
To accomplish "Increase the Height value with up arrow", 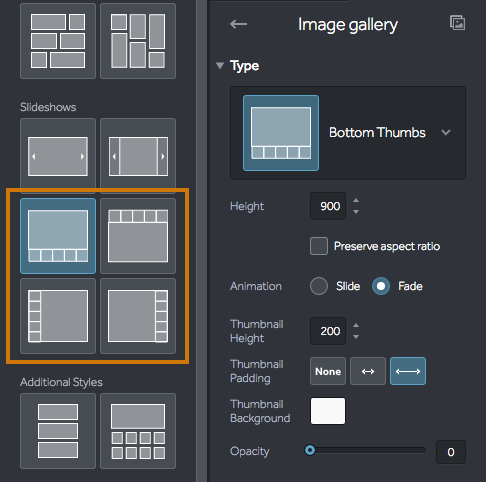I will [356, 201].
